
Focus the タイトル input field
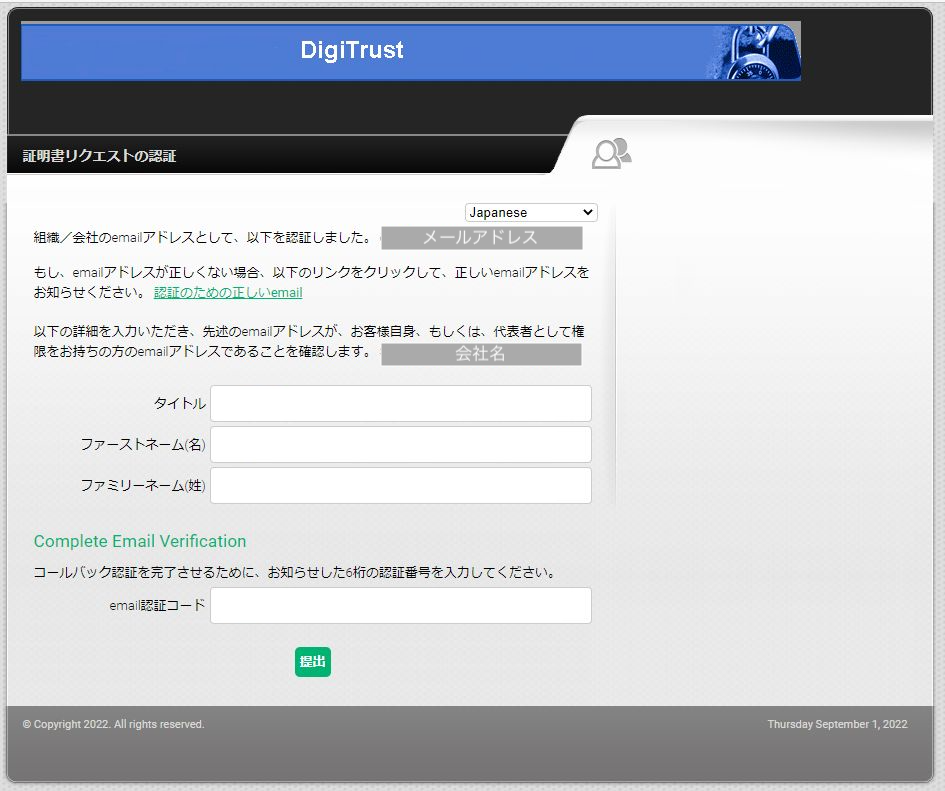tap(401, 403)
